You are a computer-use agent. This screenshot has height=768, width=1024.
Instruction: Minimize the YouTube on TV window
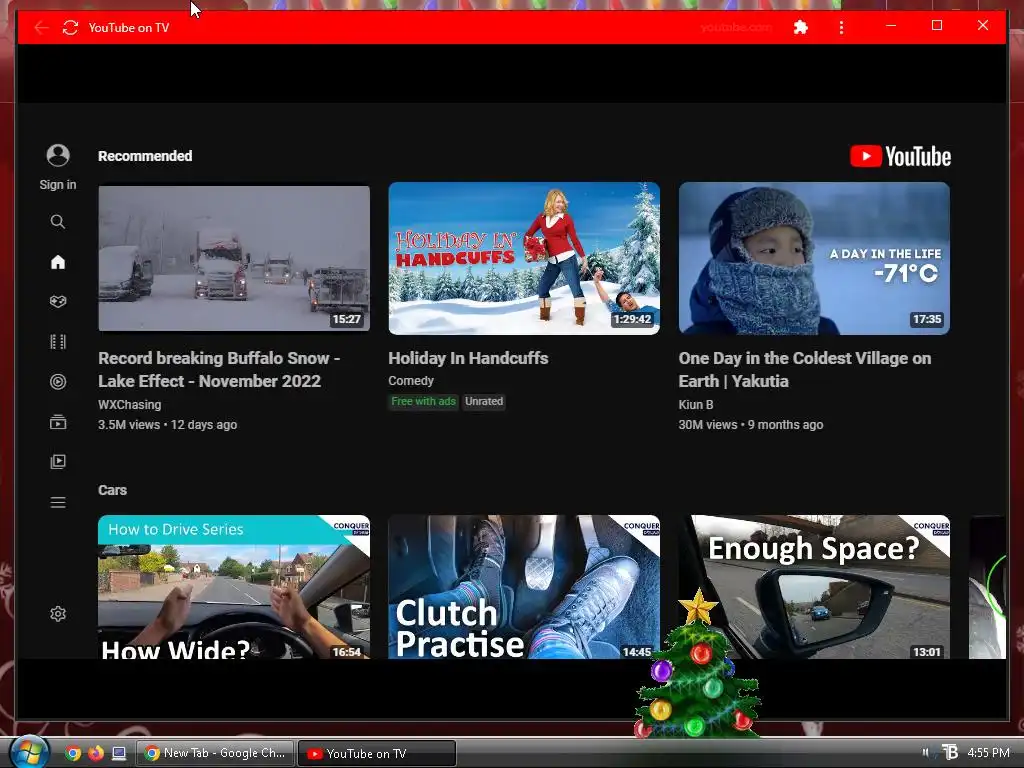(891, 25)
